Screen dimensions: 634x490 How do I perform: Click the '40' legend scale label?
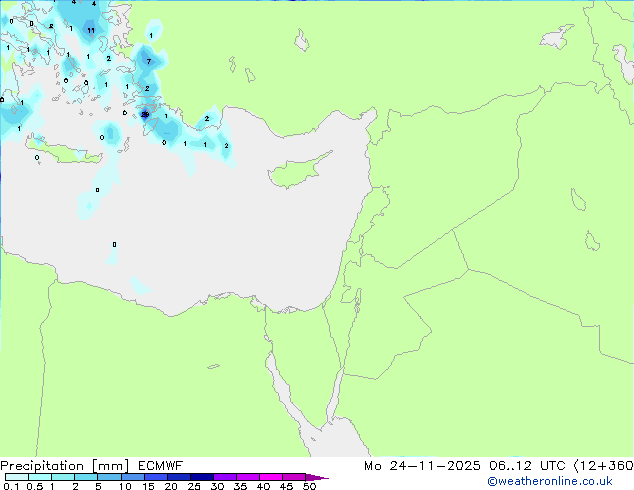263,486
